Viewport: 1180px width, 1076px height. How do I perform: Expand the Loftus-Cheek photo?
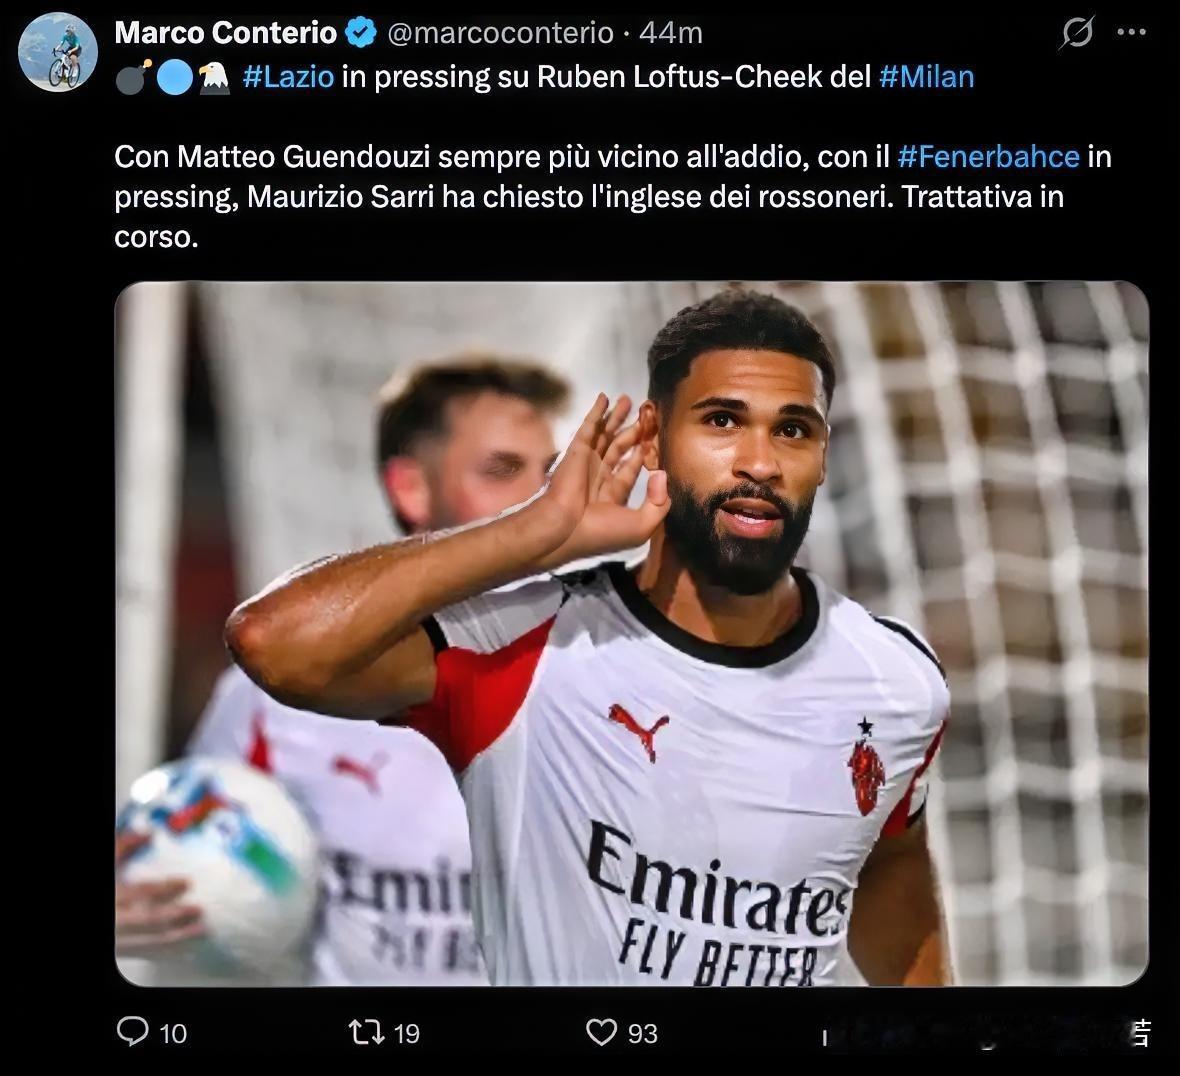click(x=631, y=633)
